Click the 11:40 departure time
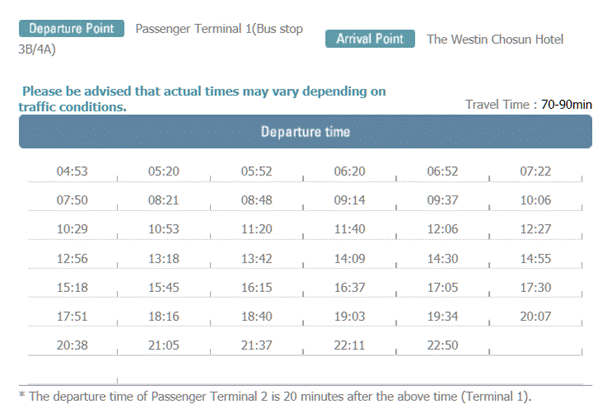 pyautogui.click(x=350, y=229)
